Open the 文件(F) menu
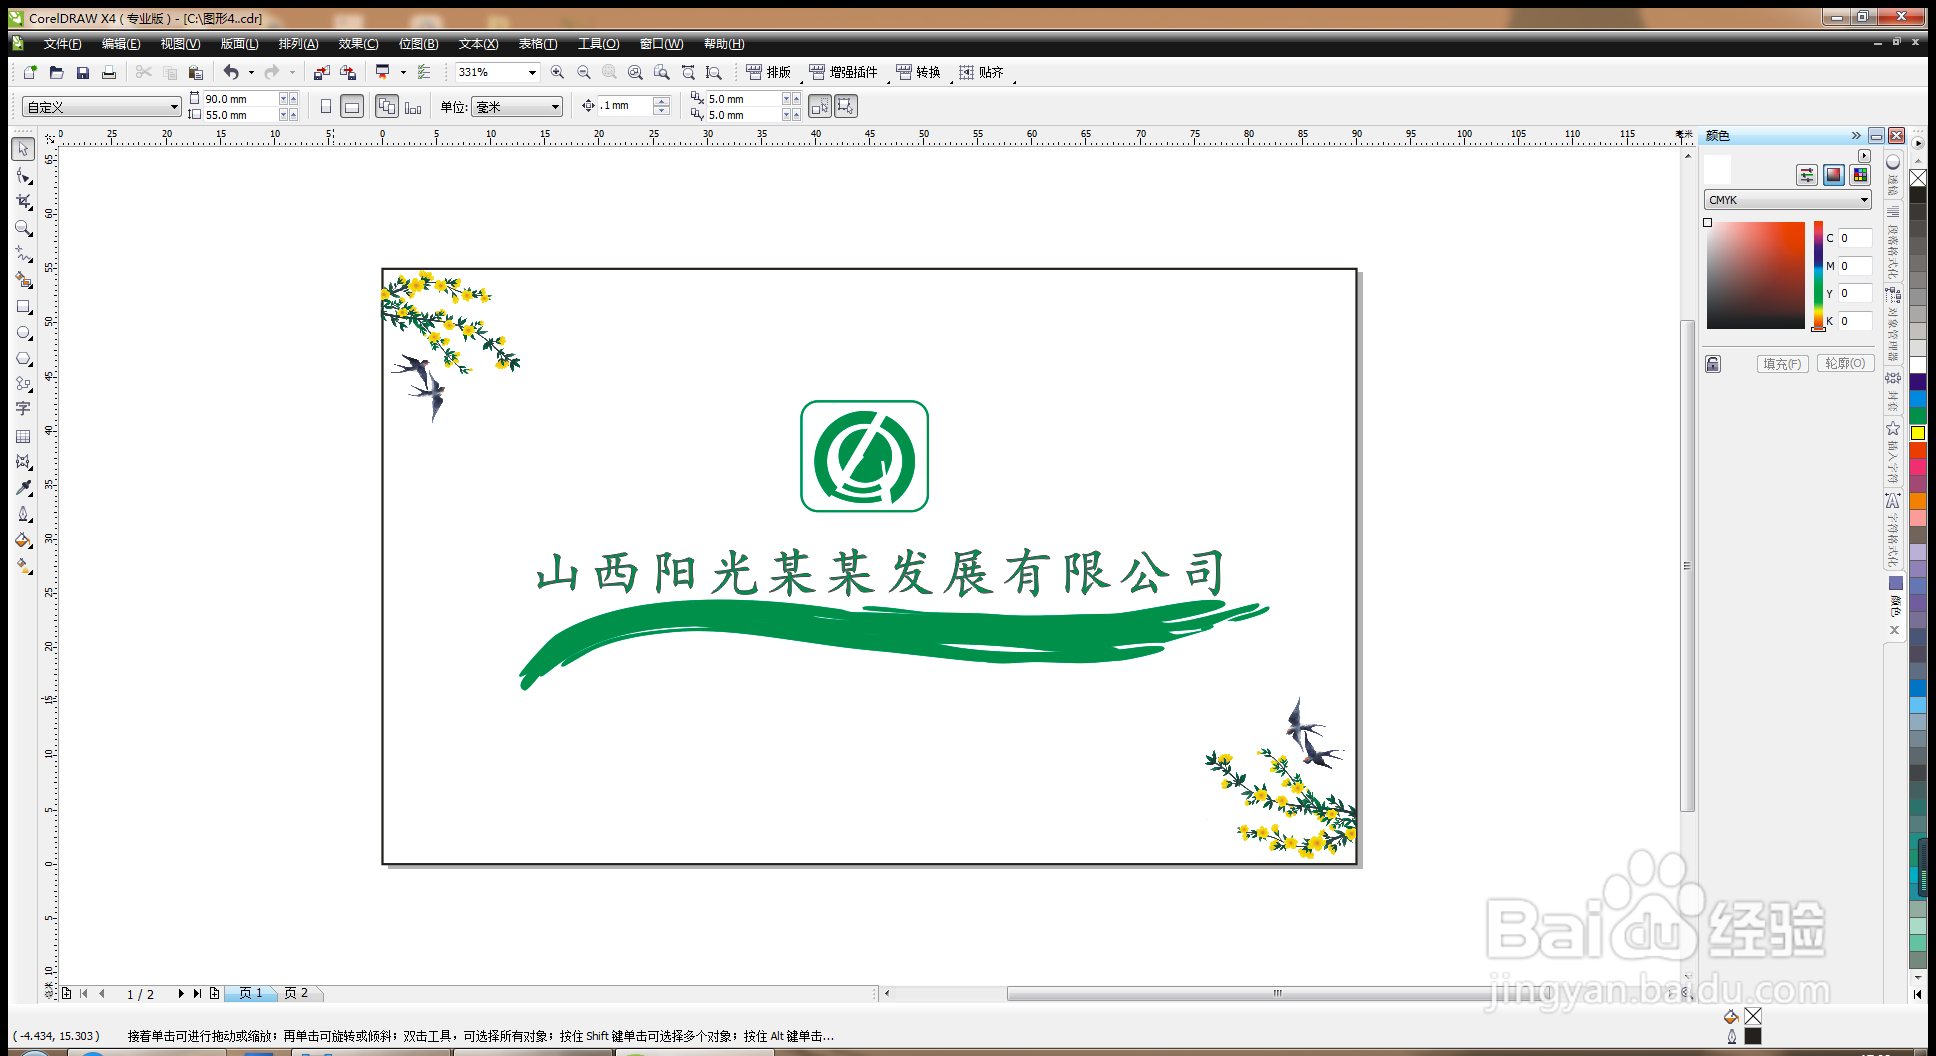The width and height of the screenshot is (1936, 1056). pos(63,44)
